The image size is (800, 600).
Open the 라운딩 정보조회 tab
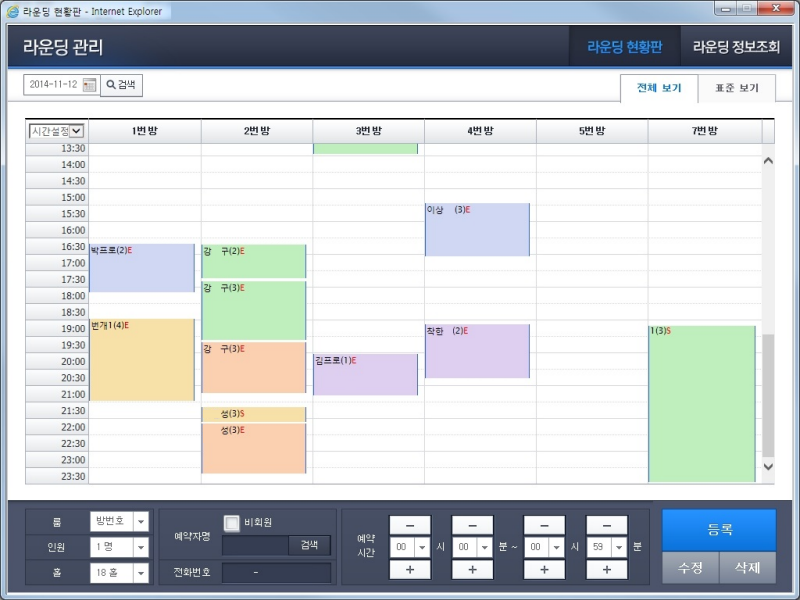pos(735,47)
